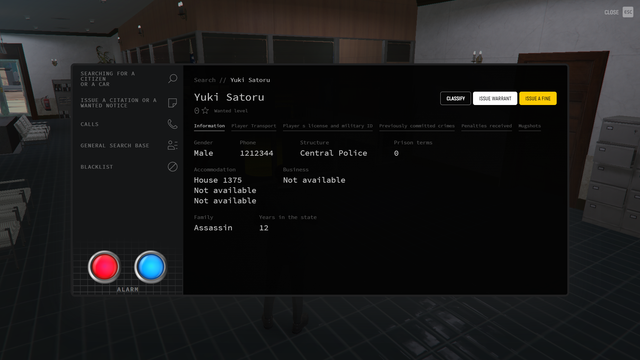Click the ESC close key icon
This screenshot has height=360, width=640.
click(628, 12)
